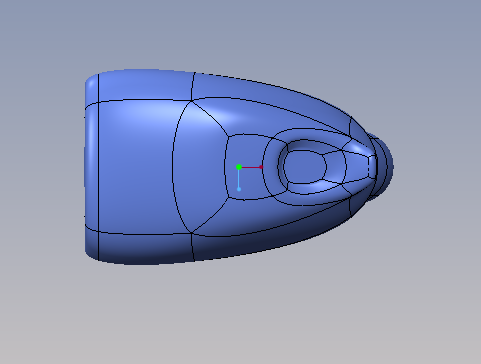This screenshot has height=364, width=481.
Task: Select the cylindrical tip at the model's narrow end
Action: (383, 167)
